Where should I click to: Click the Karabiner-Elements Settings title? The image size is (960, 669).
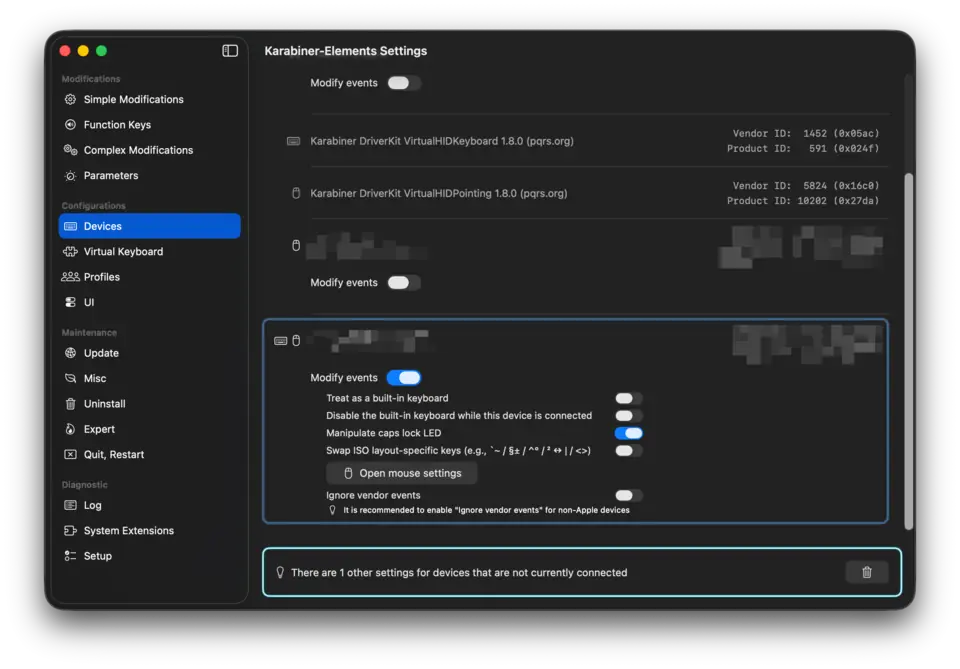click(x=346, y=51)
